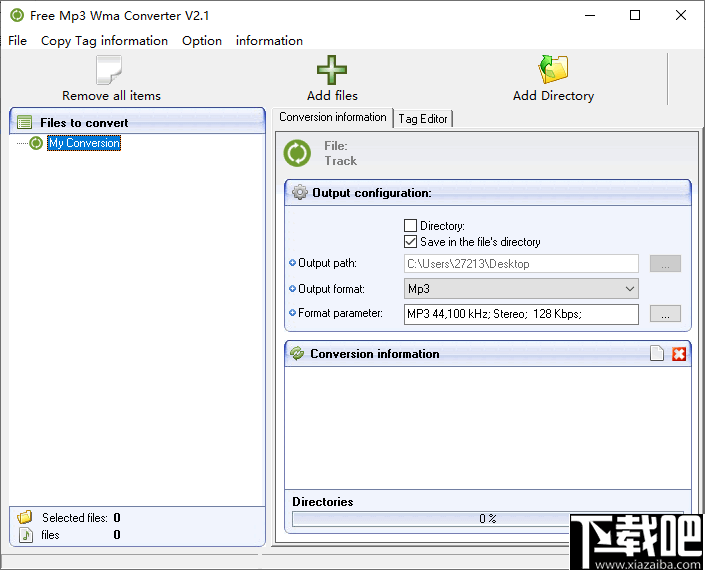
Task: Click the Selected files folder icon
Action: 25,517
